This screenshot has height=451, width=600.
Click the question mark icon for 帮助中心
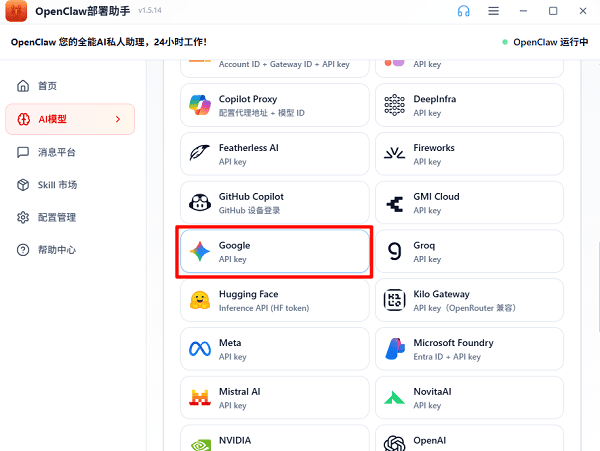pos(23,250)
